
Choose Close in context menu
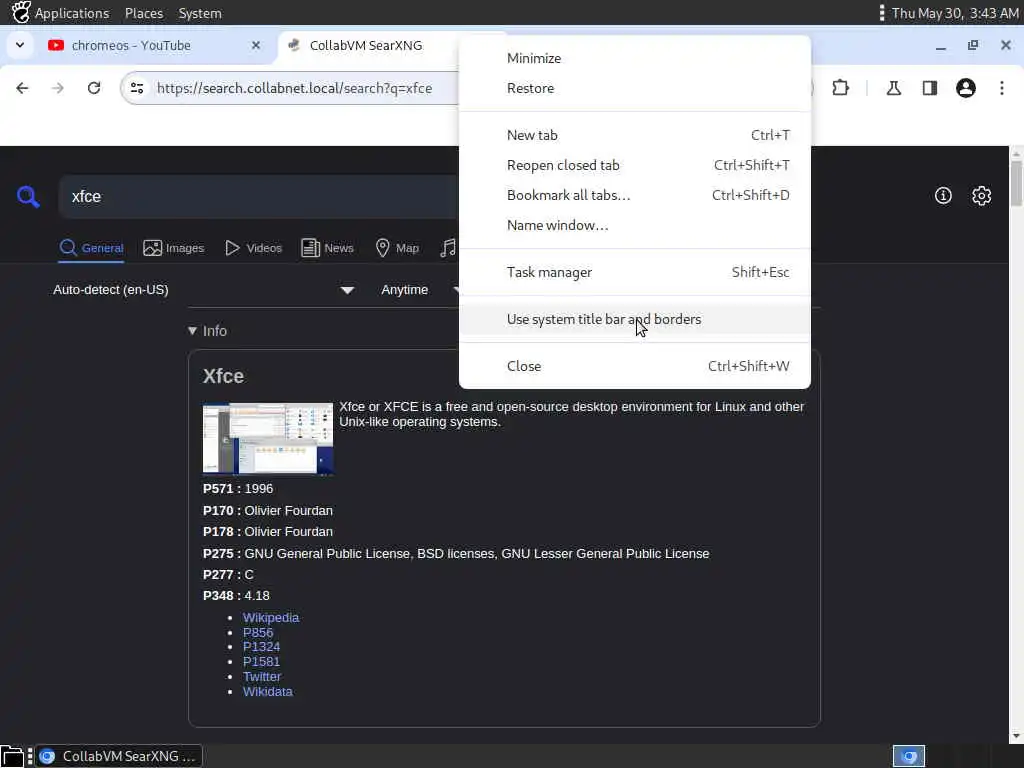pyautogui.click(x=635, y=366)
